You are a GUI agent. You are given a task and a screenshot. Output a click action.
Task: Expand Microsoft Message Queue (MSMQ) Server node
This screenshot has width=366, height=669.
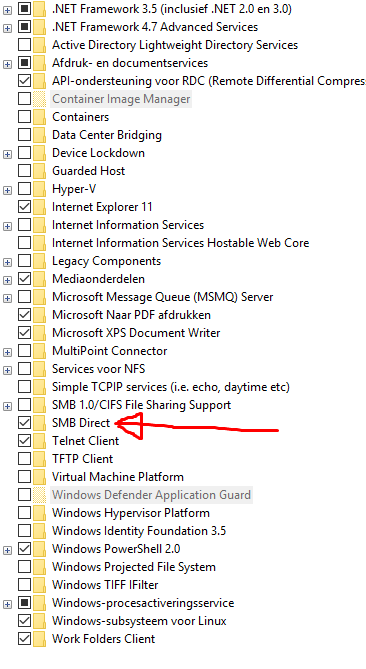click(x=7, y=298)
